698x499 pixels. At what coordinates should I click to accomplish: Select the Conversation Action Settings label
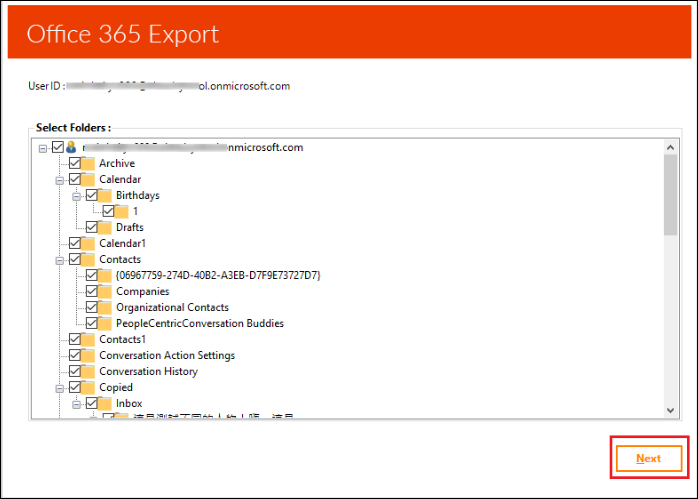(167, 356)
